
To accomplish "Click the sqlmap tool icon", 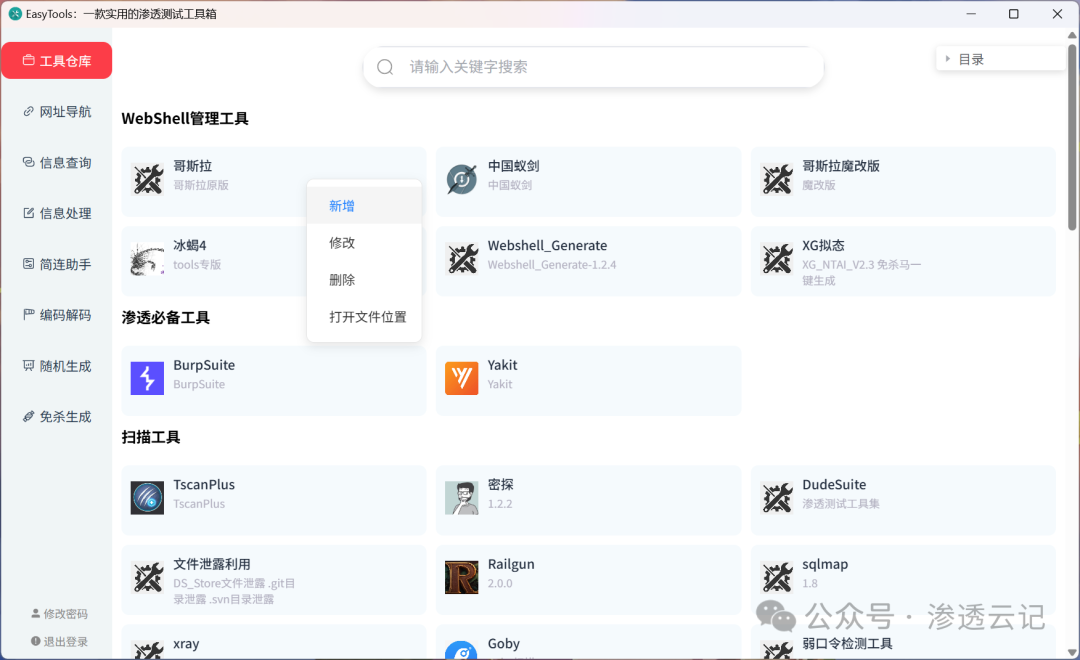I will pyautogui.click(x=777, y=577).
